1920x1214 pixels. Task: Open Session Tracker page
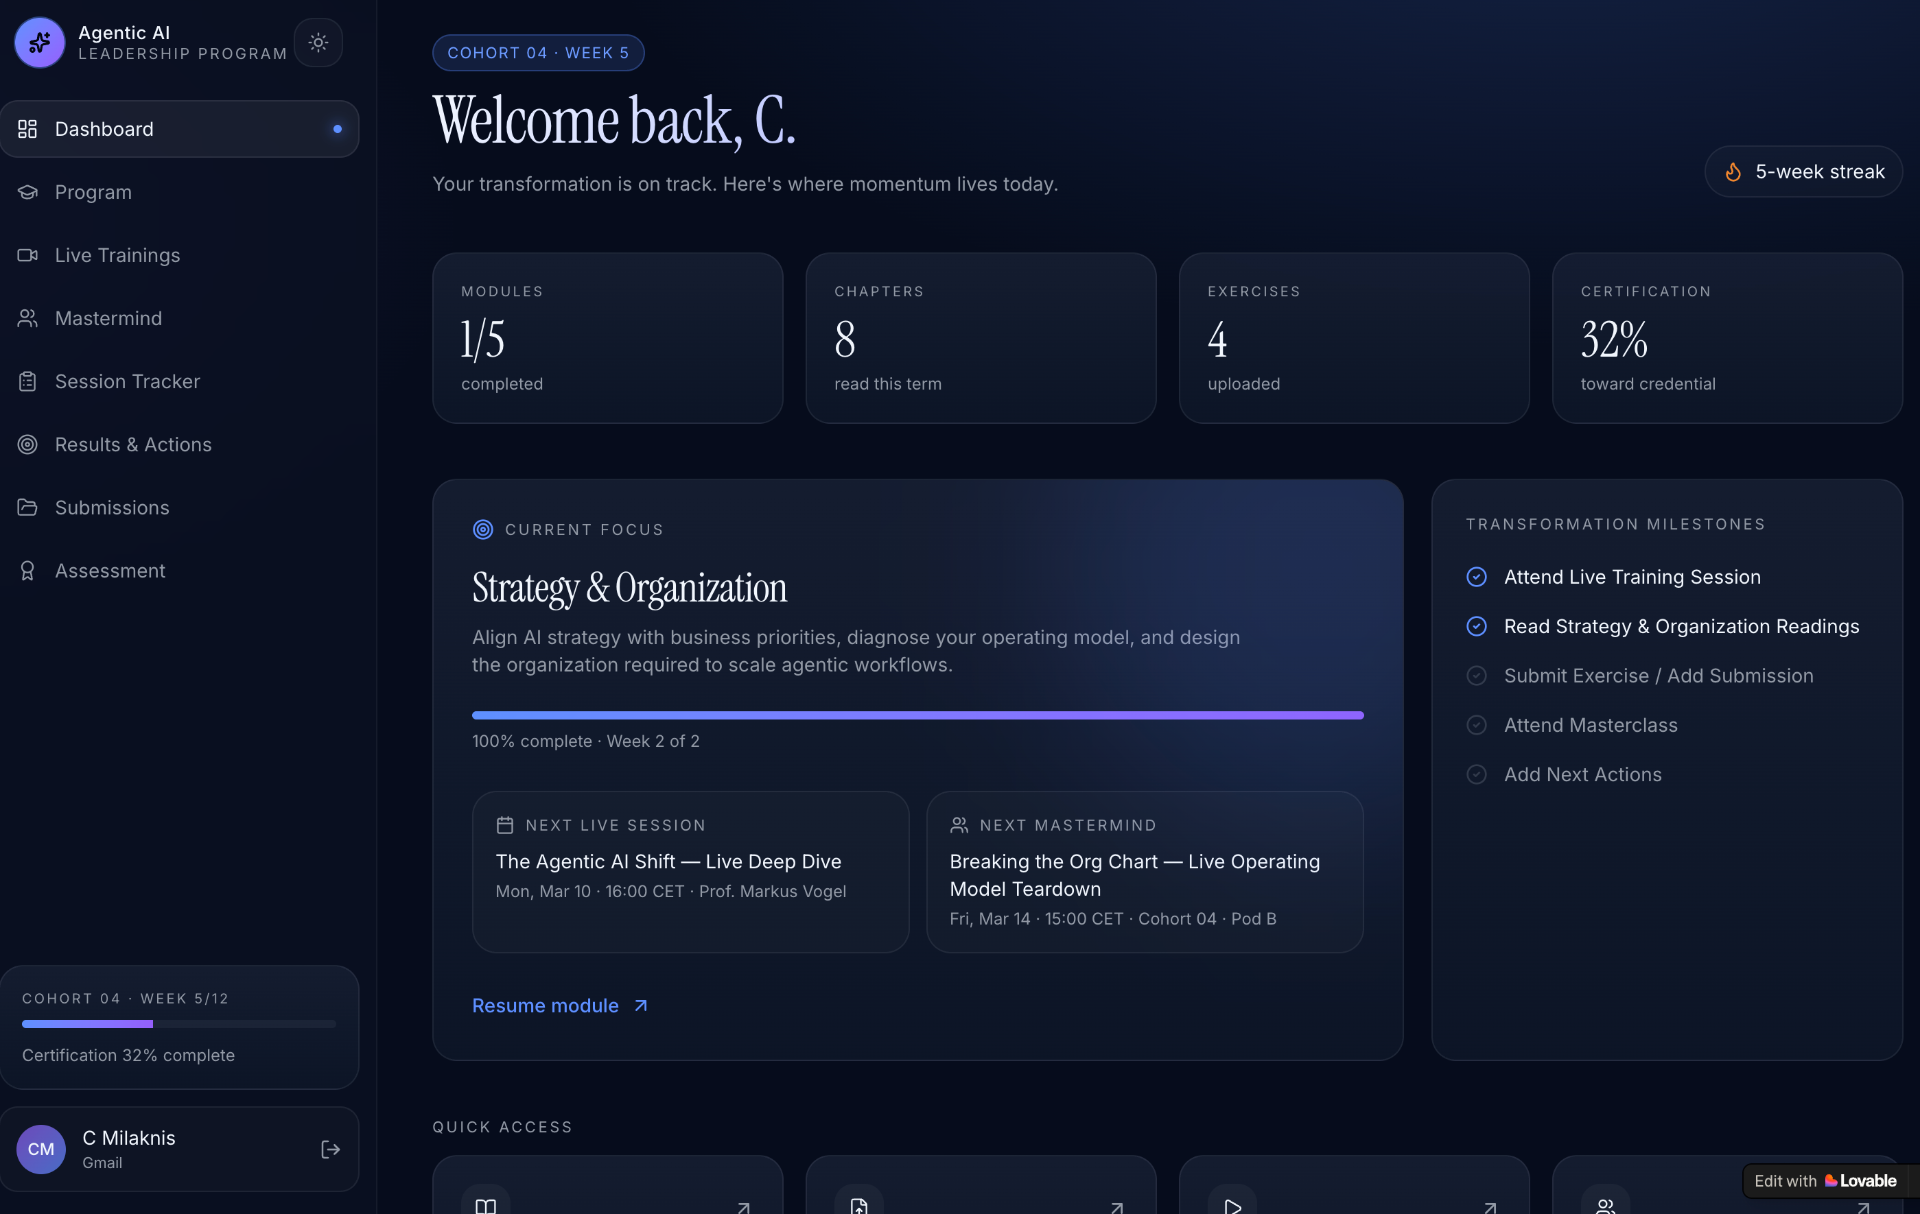pos(180,381)
